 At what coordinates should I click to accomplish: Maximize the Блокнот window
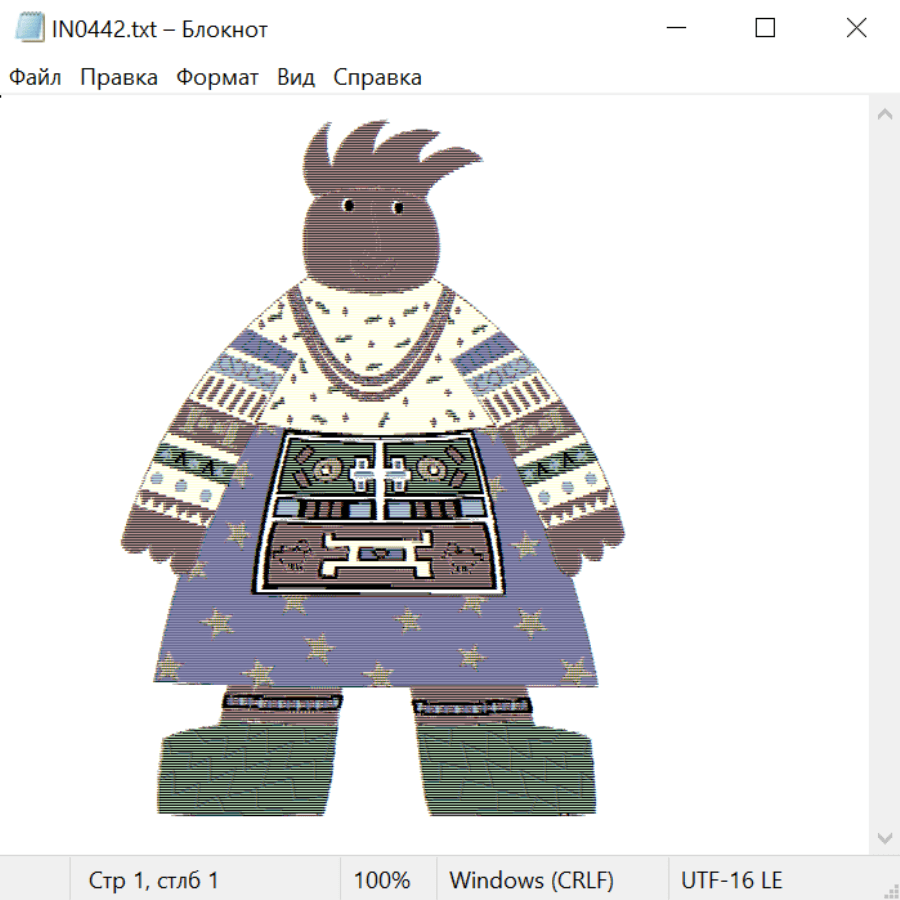(765, 29)
